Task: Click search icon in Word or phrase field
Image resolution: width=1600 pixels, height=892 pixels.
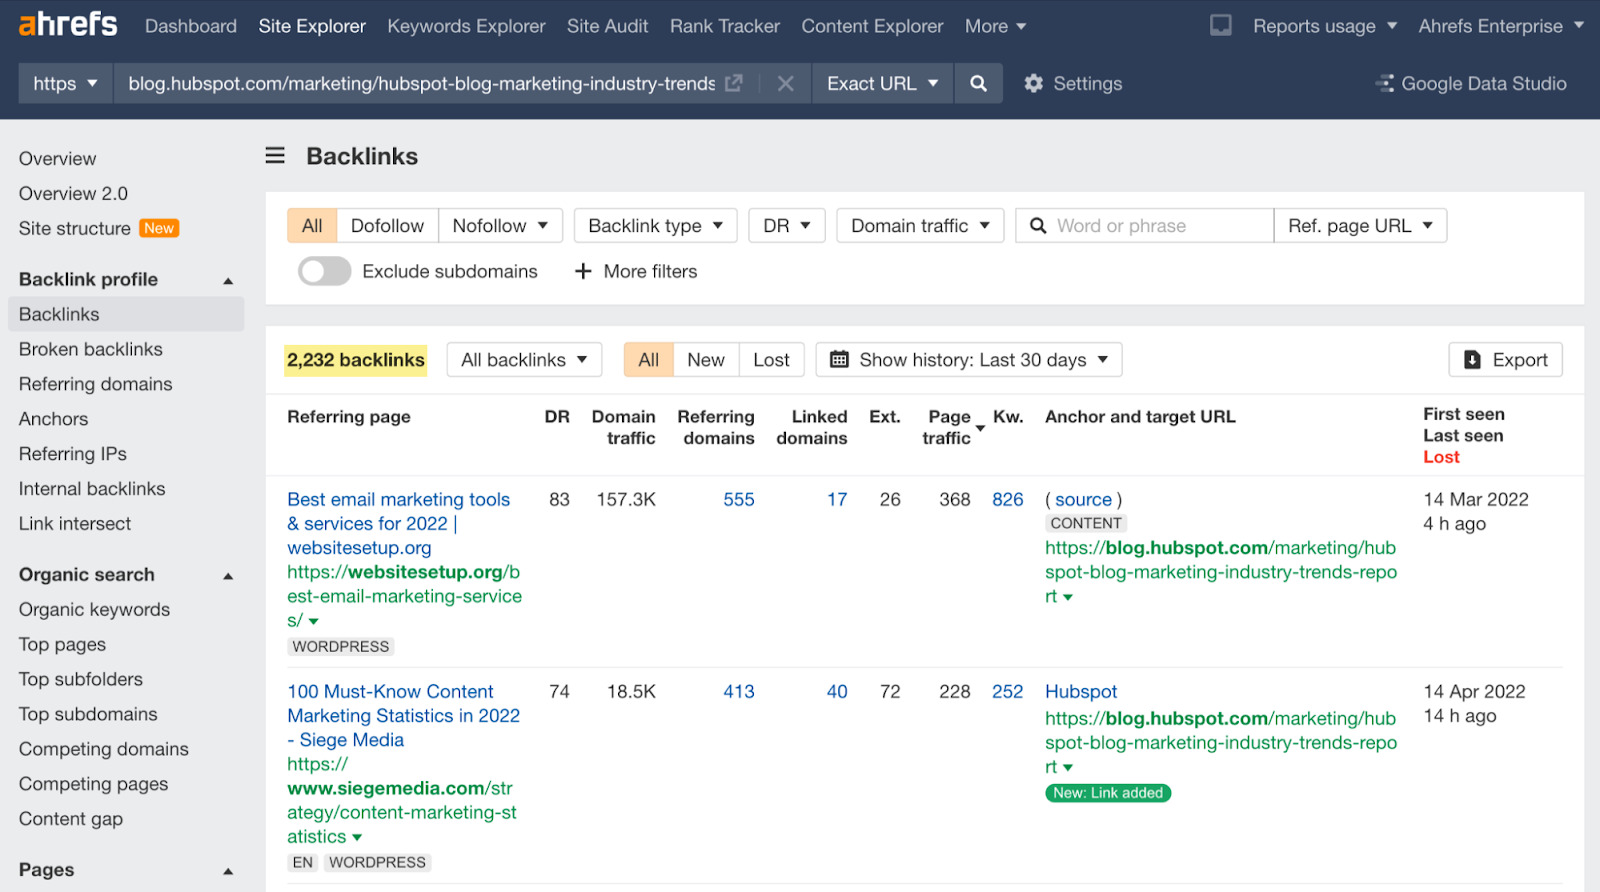Action: [x=1038, y=226]
